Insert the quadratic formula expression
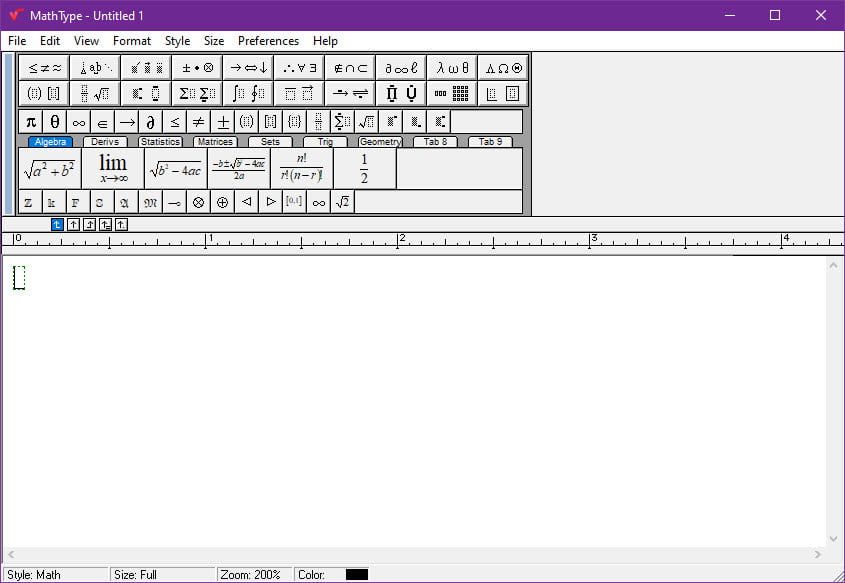845x583 pixels. tap(239, 169)
